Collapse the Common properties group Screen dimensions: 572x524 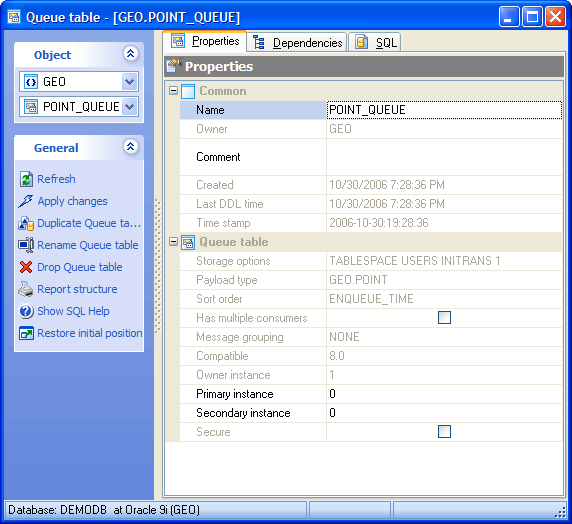pyautogui.click(x=174, y=91)
